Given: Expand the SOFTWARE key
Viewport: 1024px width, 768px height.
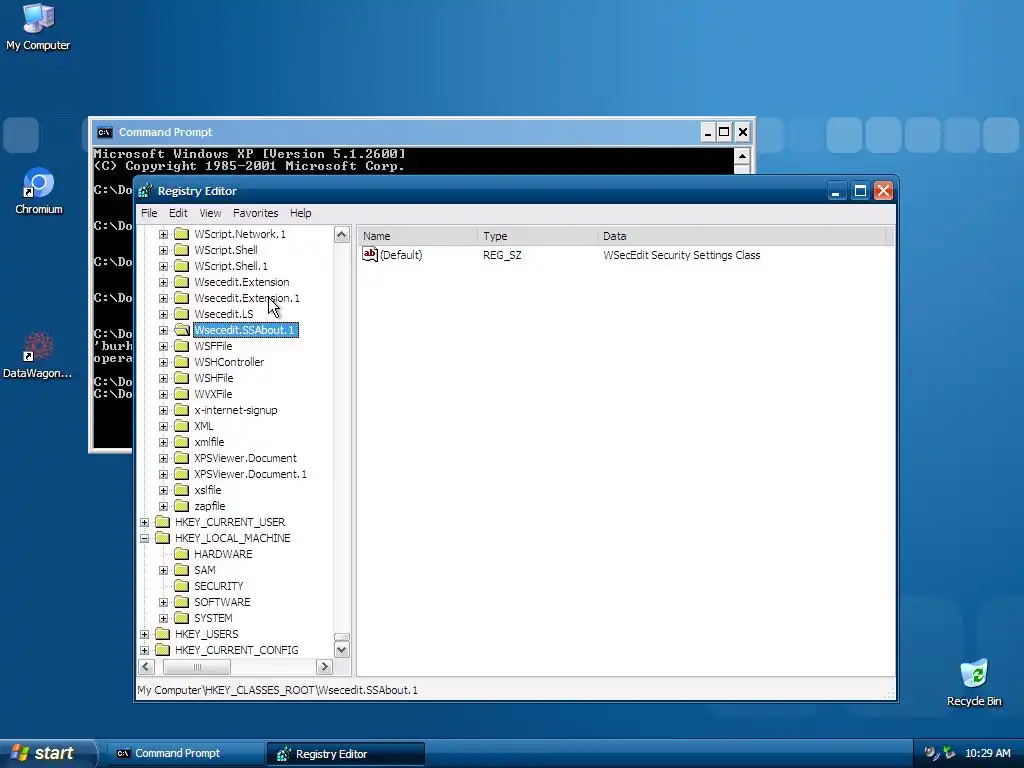Looking at the screenshot, I should click(163, 602).
